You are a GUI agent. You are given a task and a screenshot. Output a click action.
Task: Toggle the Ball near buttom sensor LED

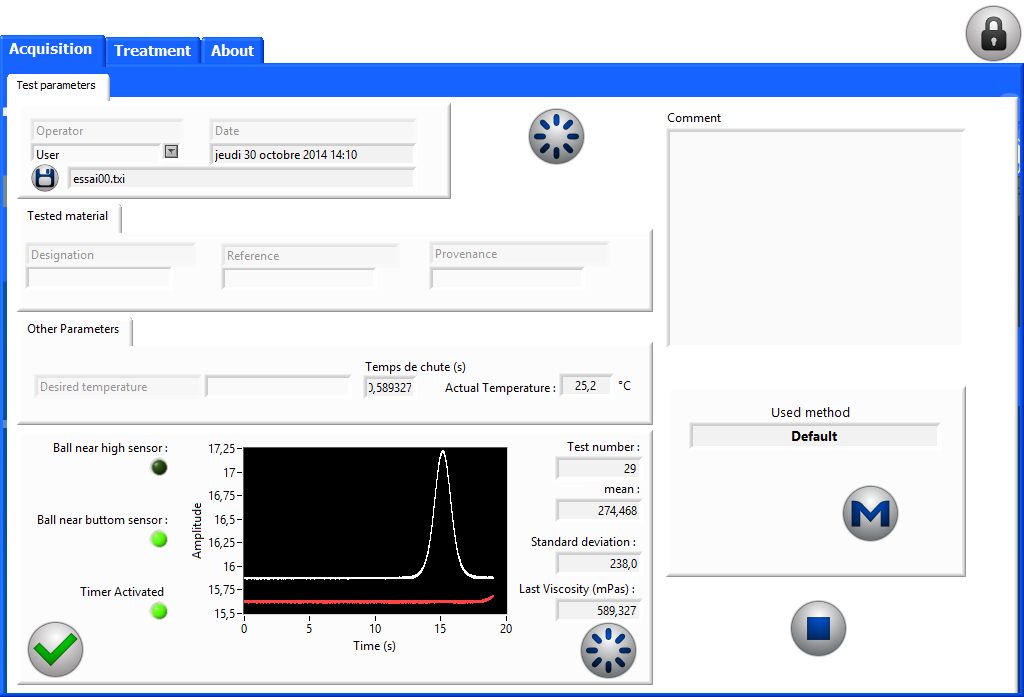coord(158,539)
